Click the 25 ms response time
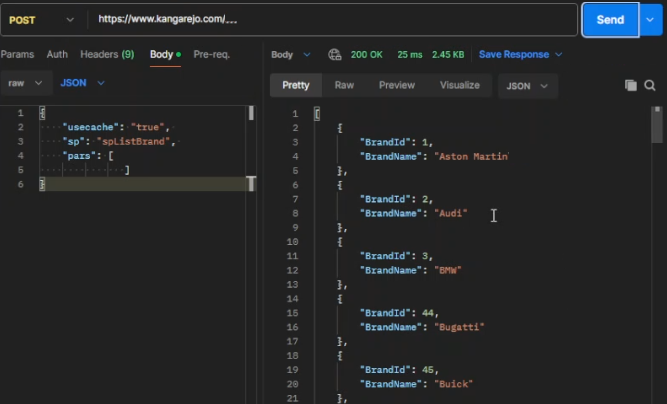Screen dimensions: 667x404 point(410,54)
